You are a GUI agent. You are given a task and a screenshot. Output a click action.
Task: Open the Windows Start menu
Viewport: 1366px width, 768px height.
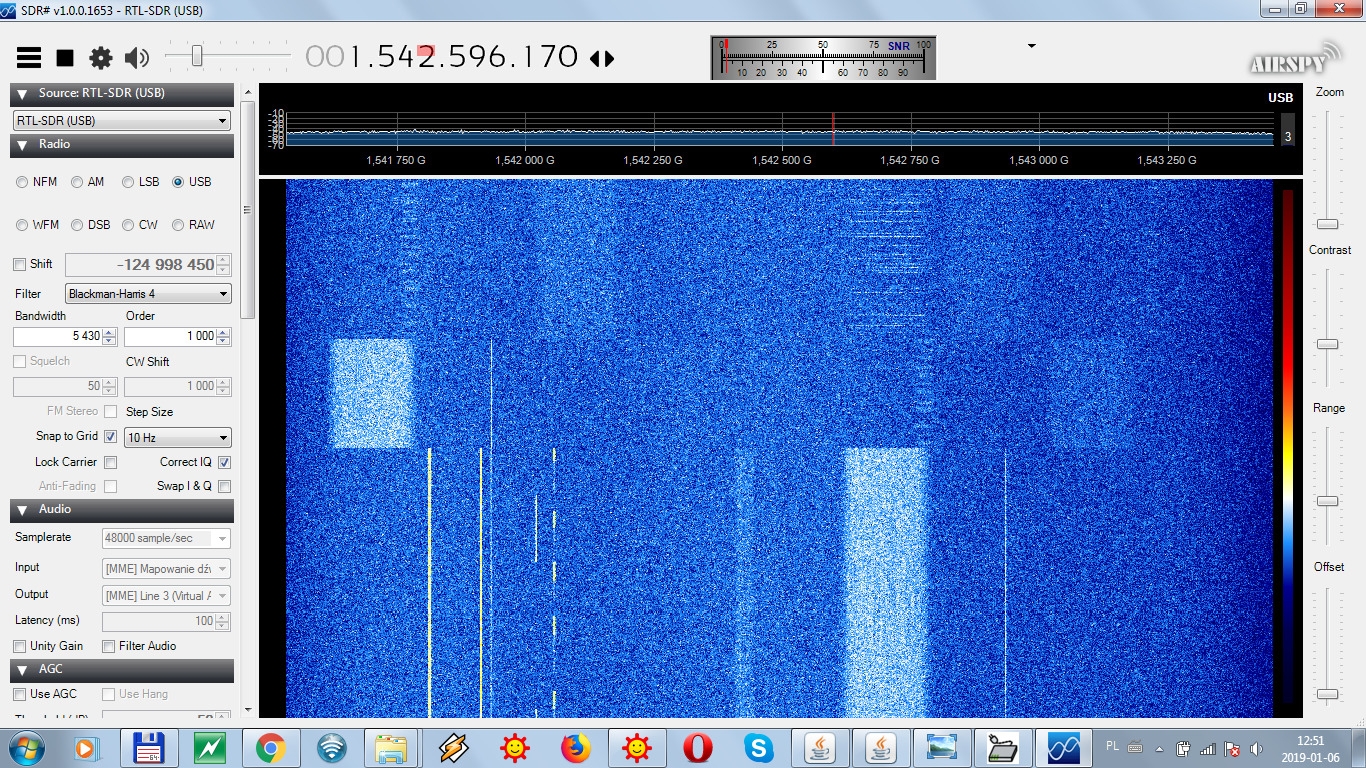[27, 748]
